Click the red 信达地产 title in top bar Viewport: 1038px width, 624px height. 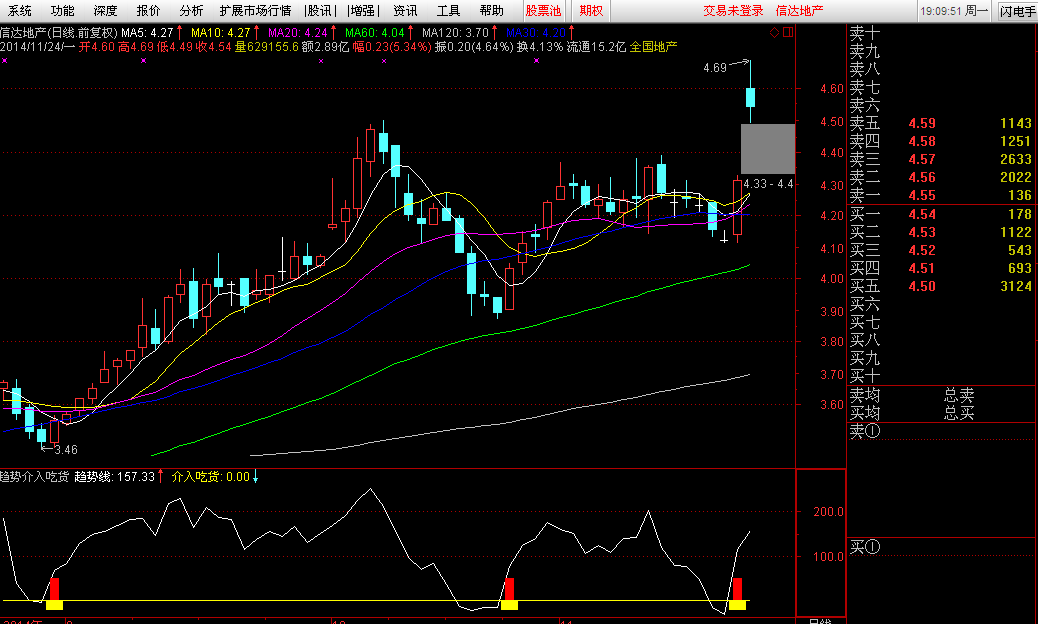tap(800, 11)
